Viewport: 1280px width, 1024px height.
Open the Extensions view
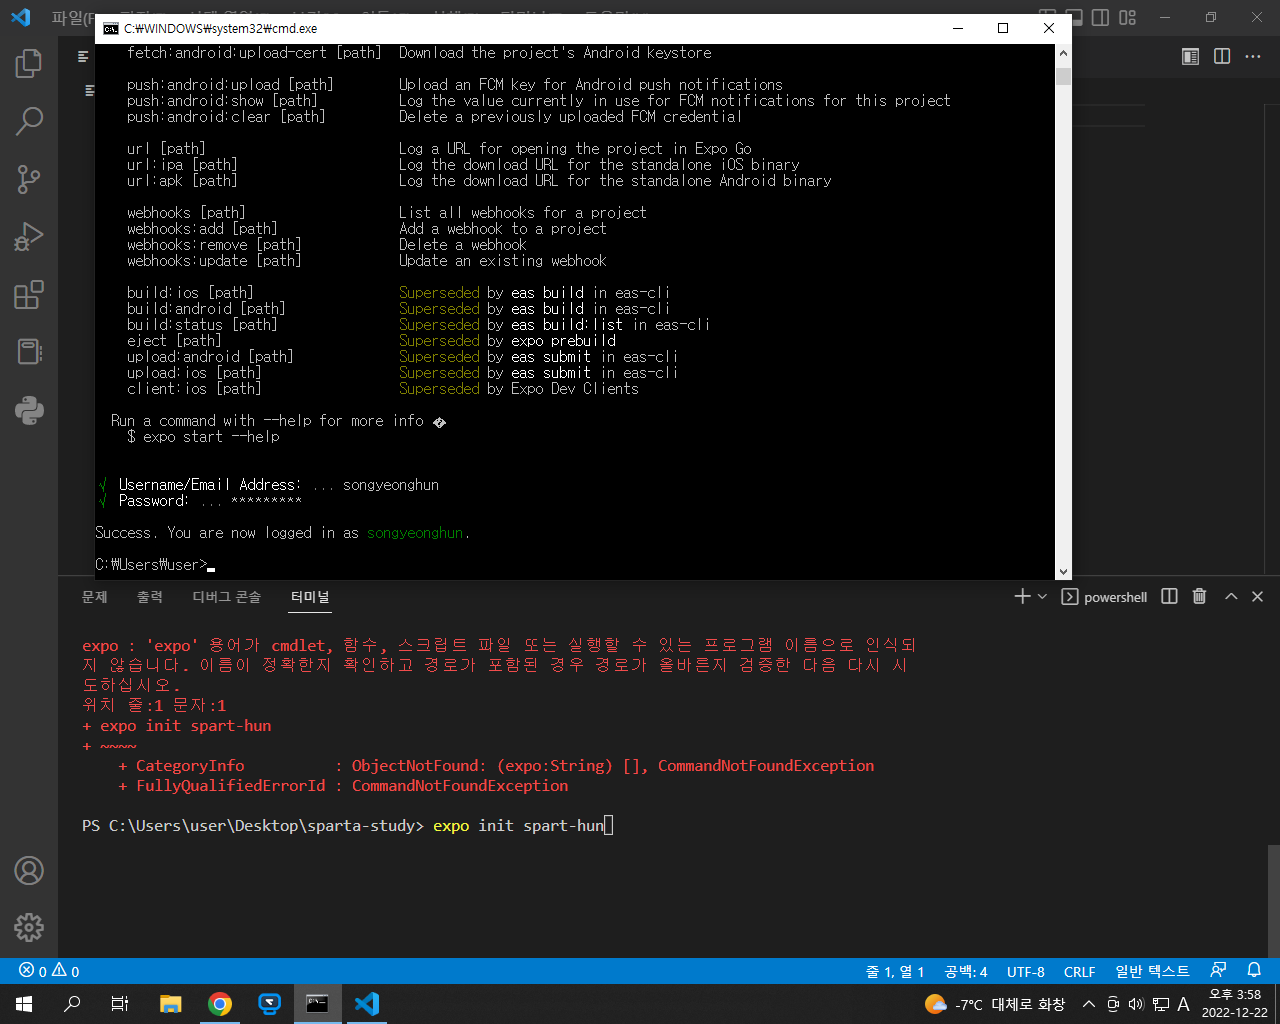click(29, 295)
